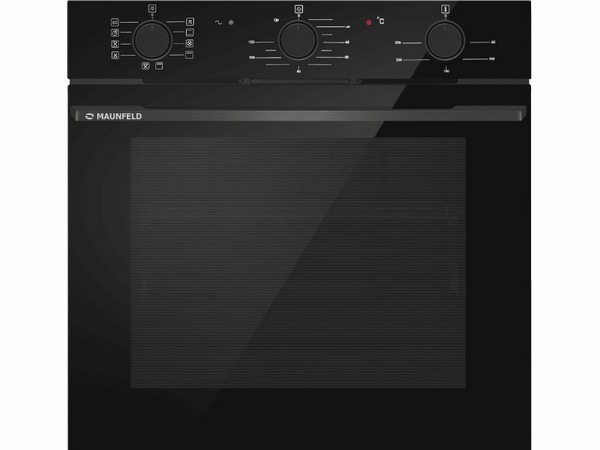The image size is (600, 450).
Task: Click the timer ON label
Action: click(x=276, y=20)
